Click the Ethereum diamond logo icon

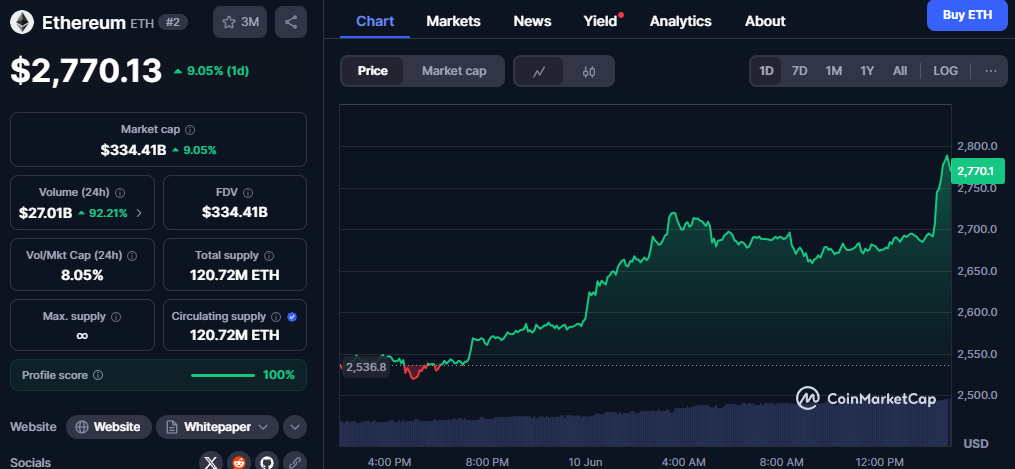pyautogui.click(x=22, y=22)
